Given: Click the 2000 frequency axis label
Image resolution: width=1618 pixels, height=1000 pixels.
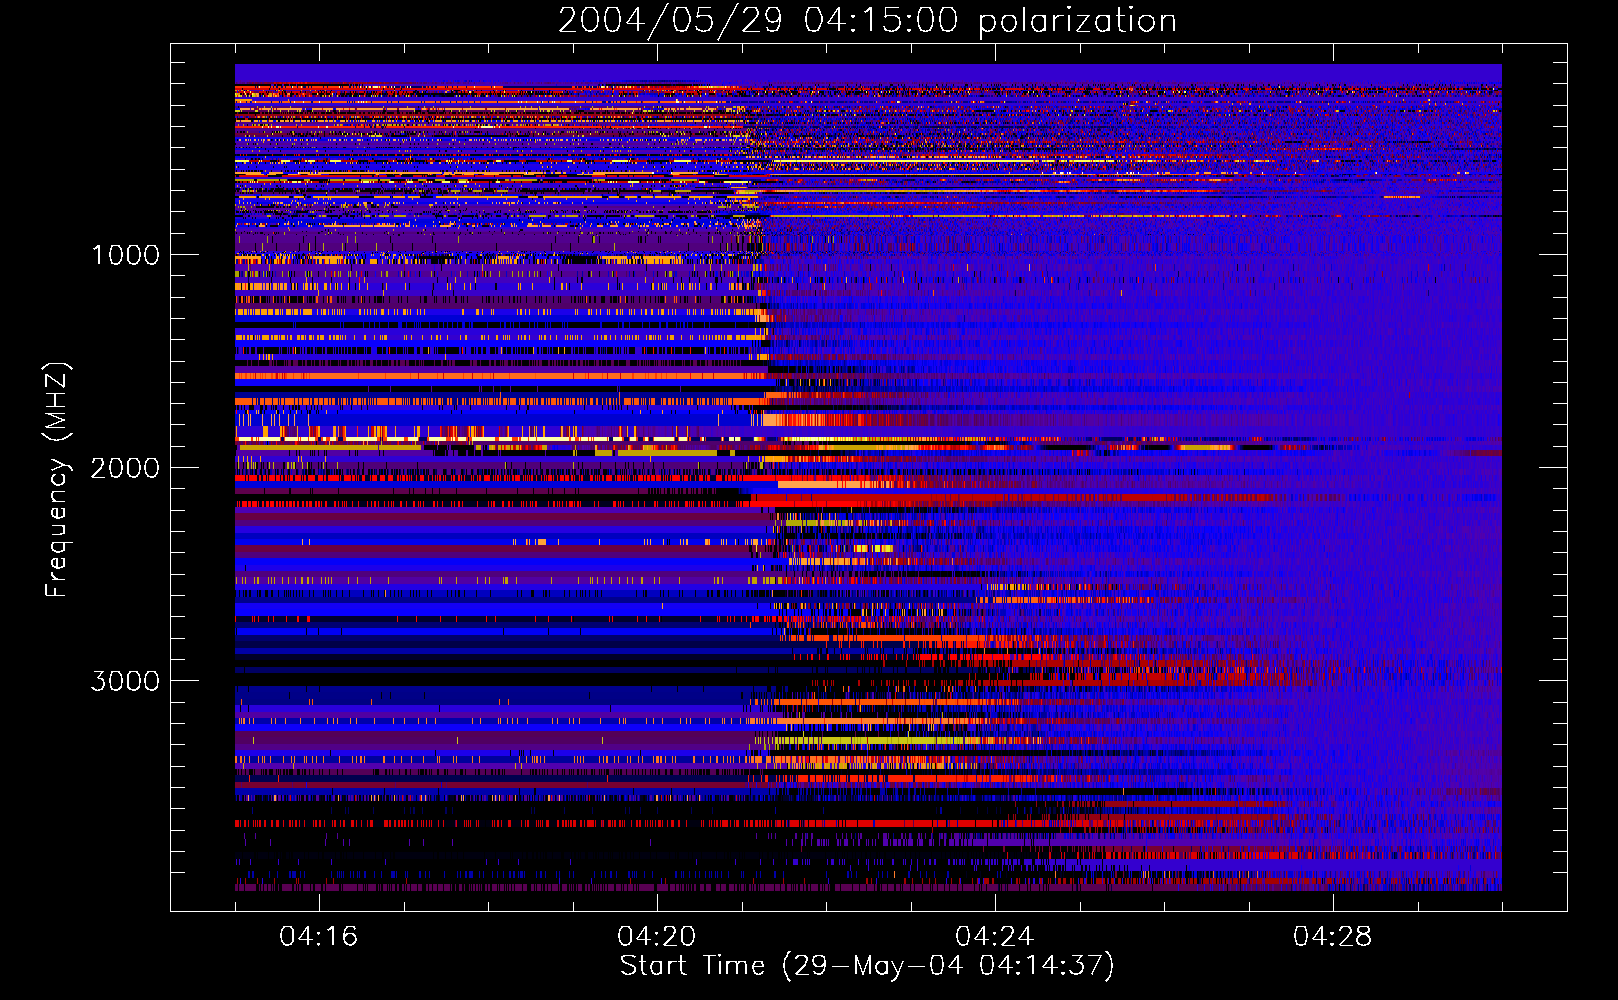Looking at the screenshot, I should coord(125,468).
